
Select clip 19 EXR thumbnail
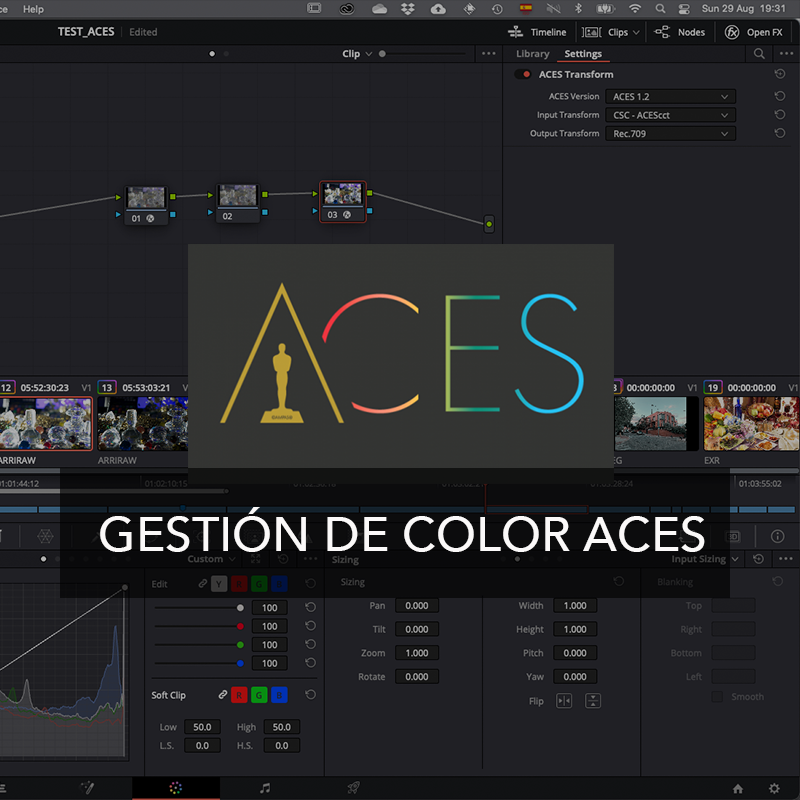click(x=751, y=424)
